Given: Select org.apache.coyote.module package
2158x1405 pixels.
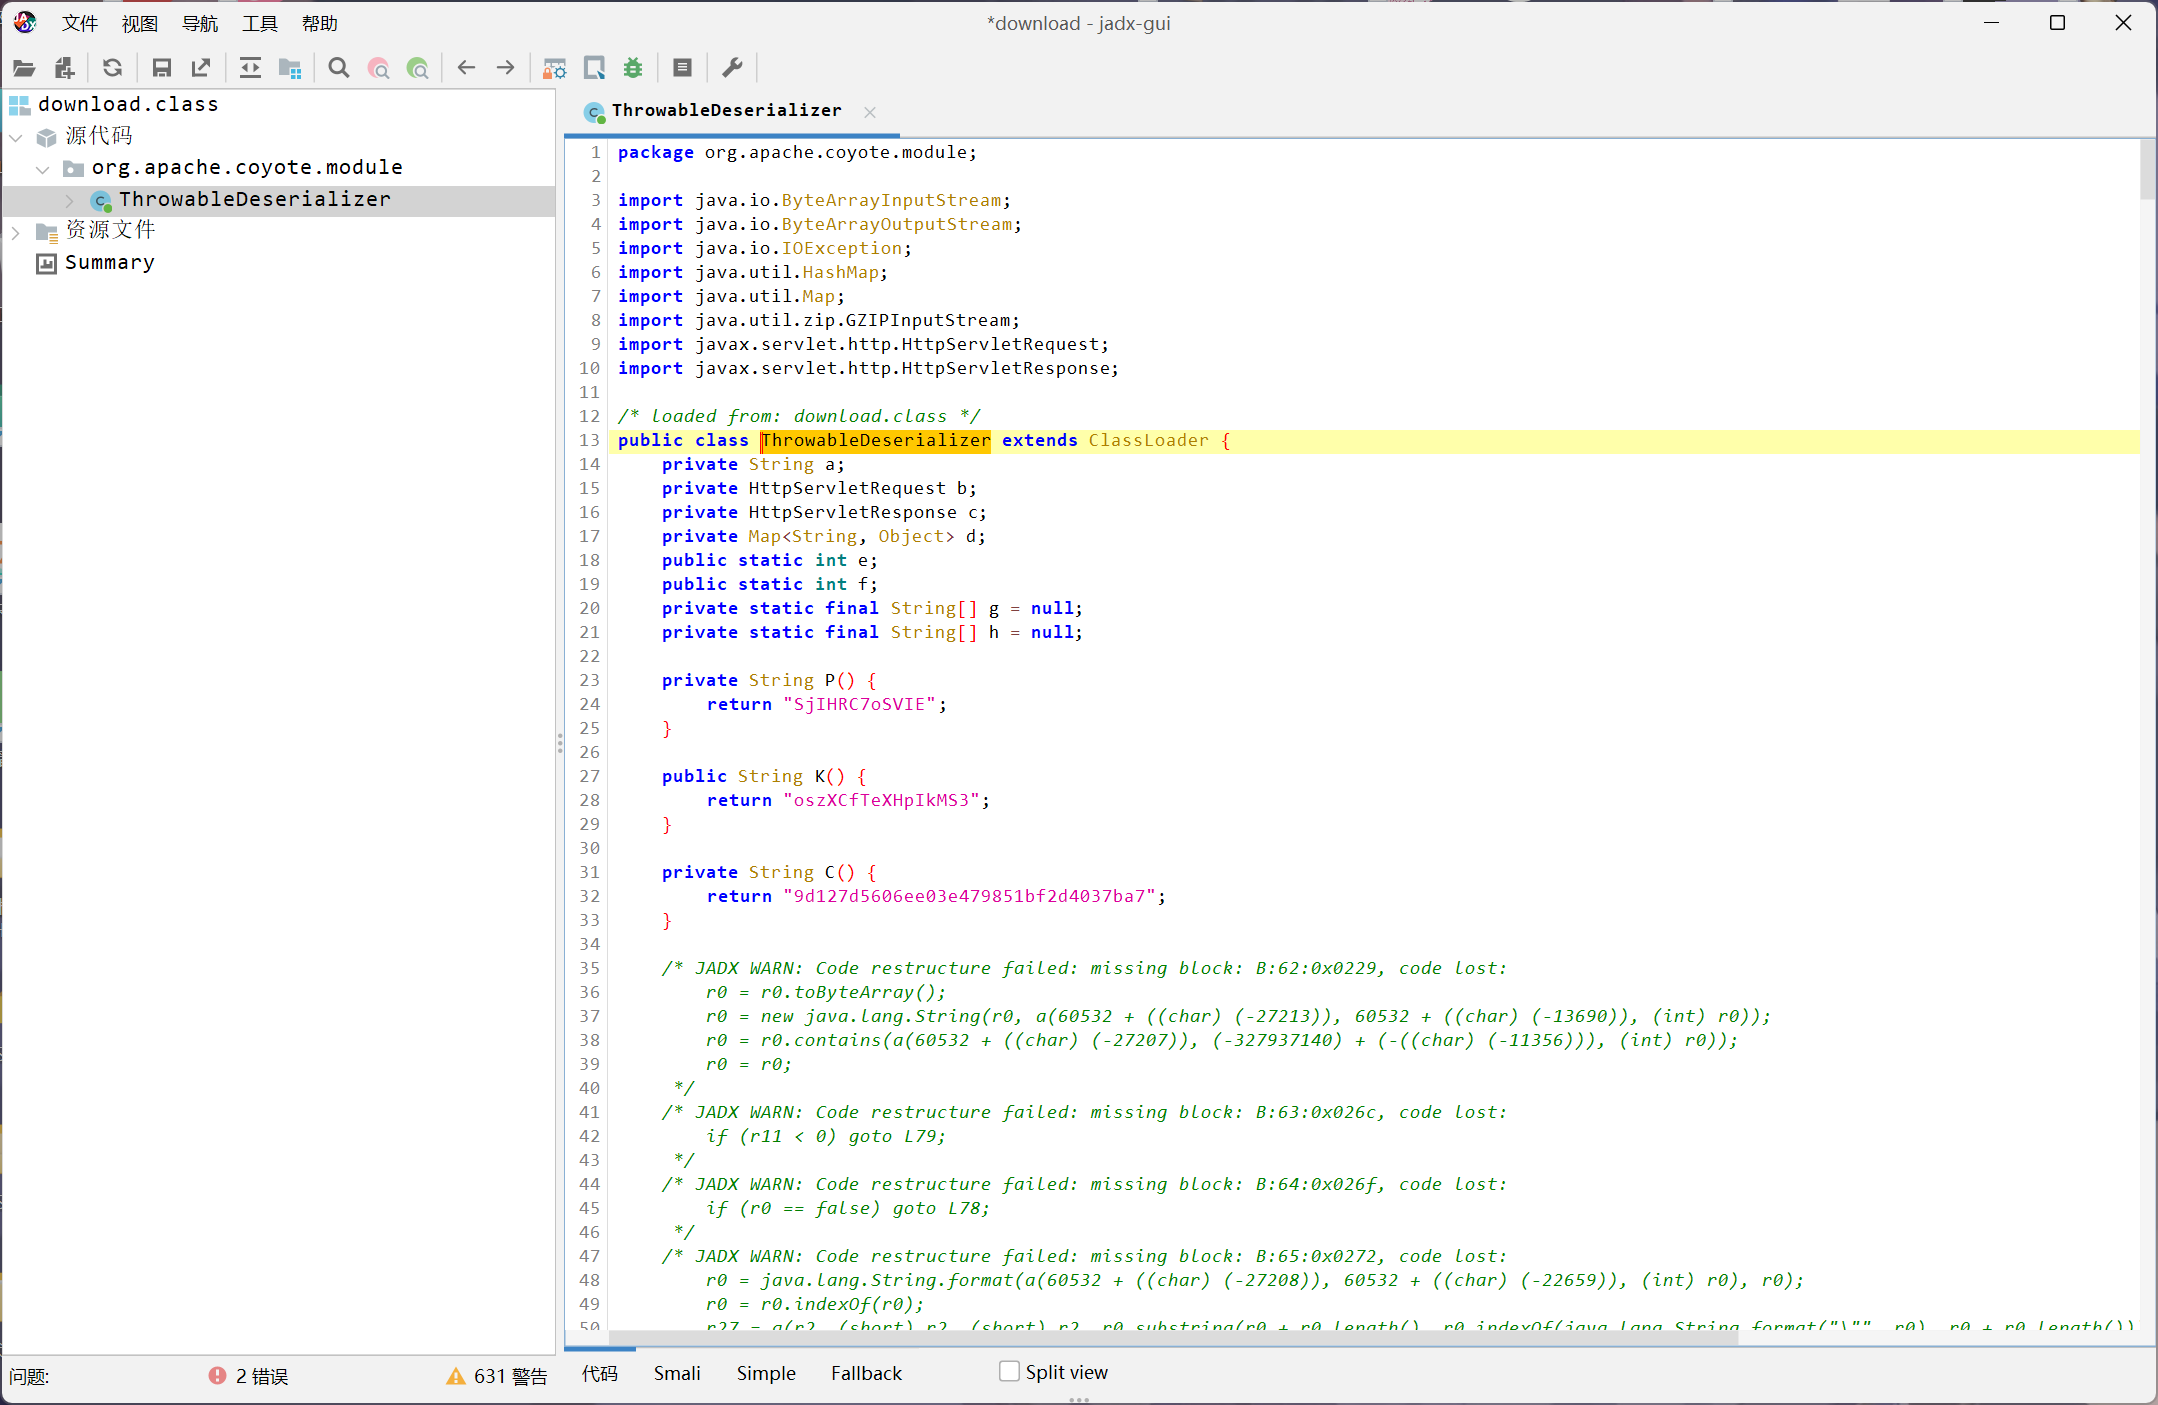Looking at the screenshot, I should 247,168.
